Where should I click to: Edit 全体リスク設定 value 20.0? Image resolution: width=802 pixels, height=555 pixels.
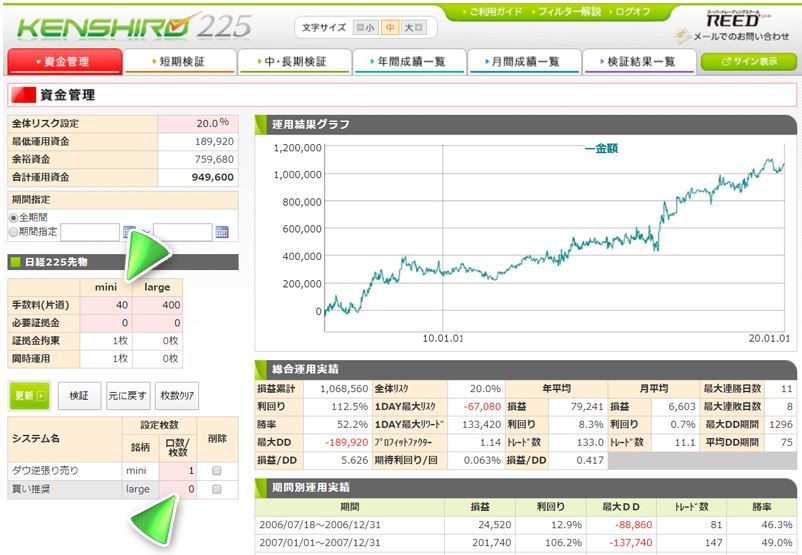pyautogui.click(x=198, y=123)
